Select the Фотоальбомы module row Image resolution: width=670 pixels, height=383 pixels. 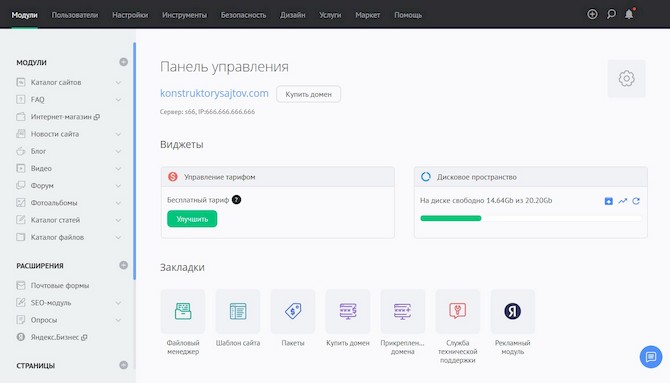pyautogui.click(x=69, y=203)
